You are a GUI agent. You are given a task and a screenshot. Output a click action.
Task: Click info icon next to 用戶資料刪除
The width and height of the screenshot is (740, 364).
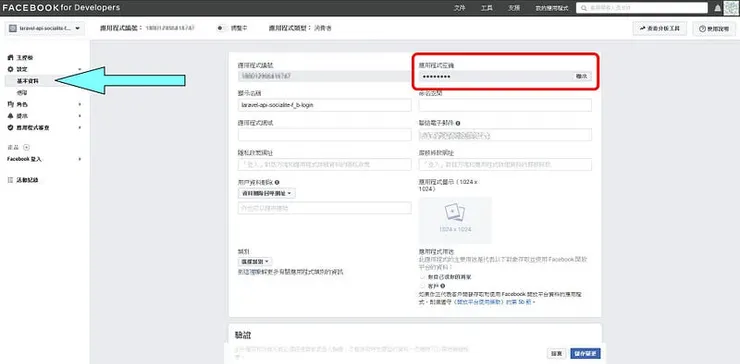click(277, 182)
